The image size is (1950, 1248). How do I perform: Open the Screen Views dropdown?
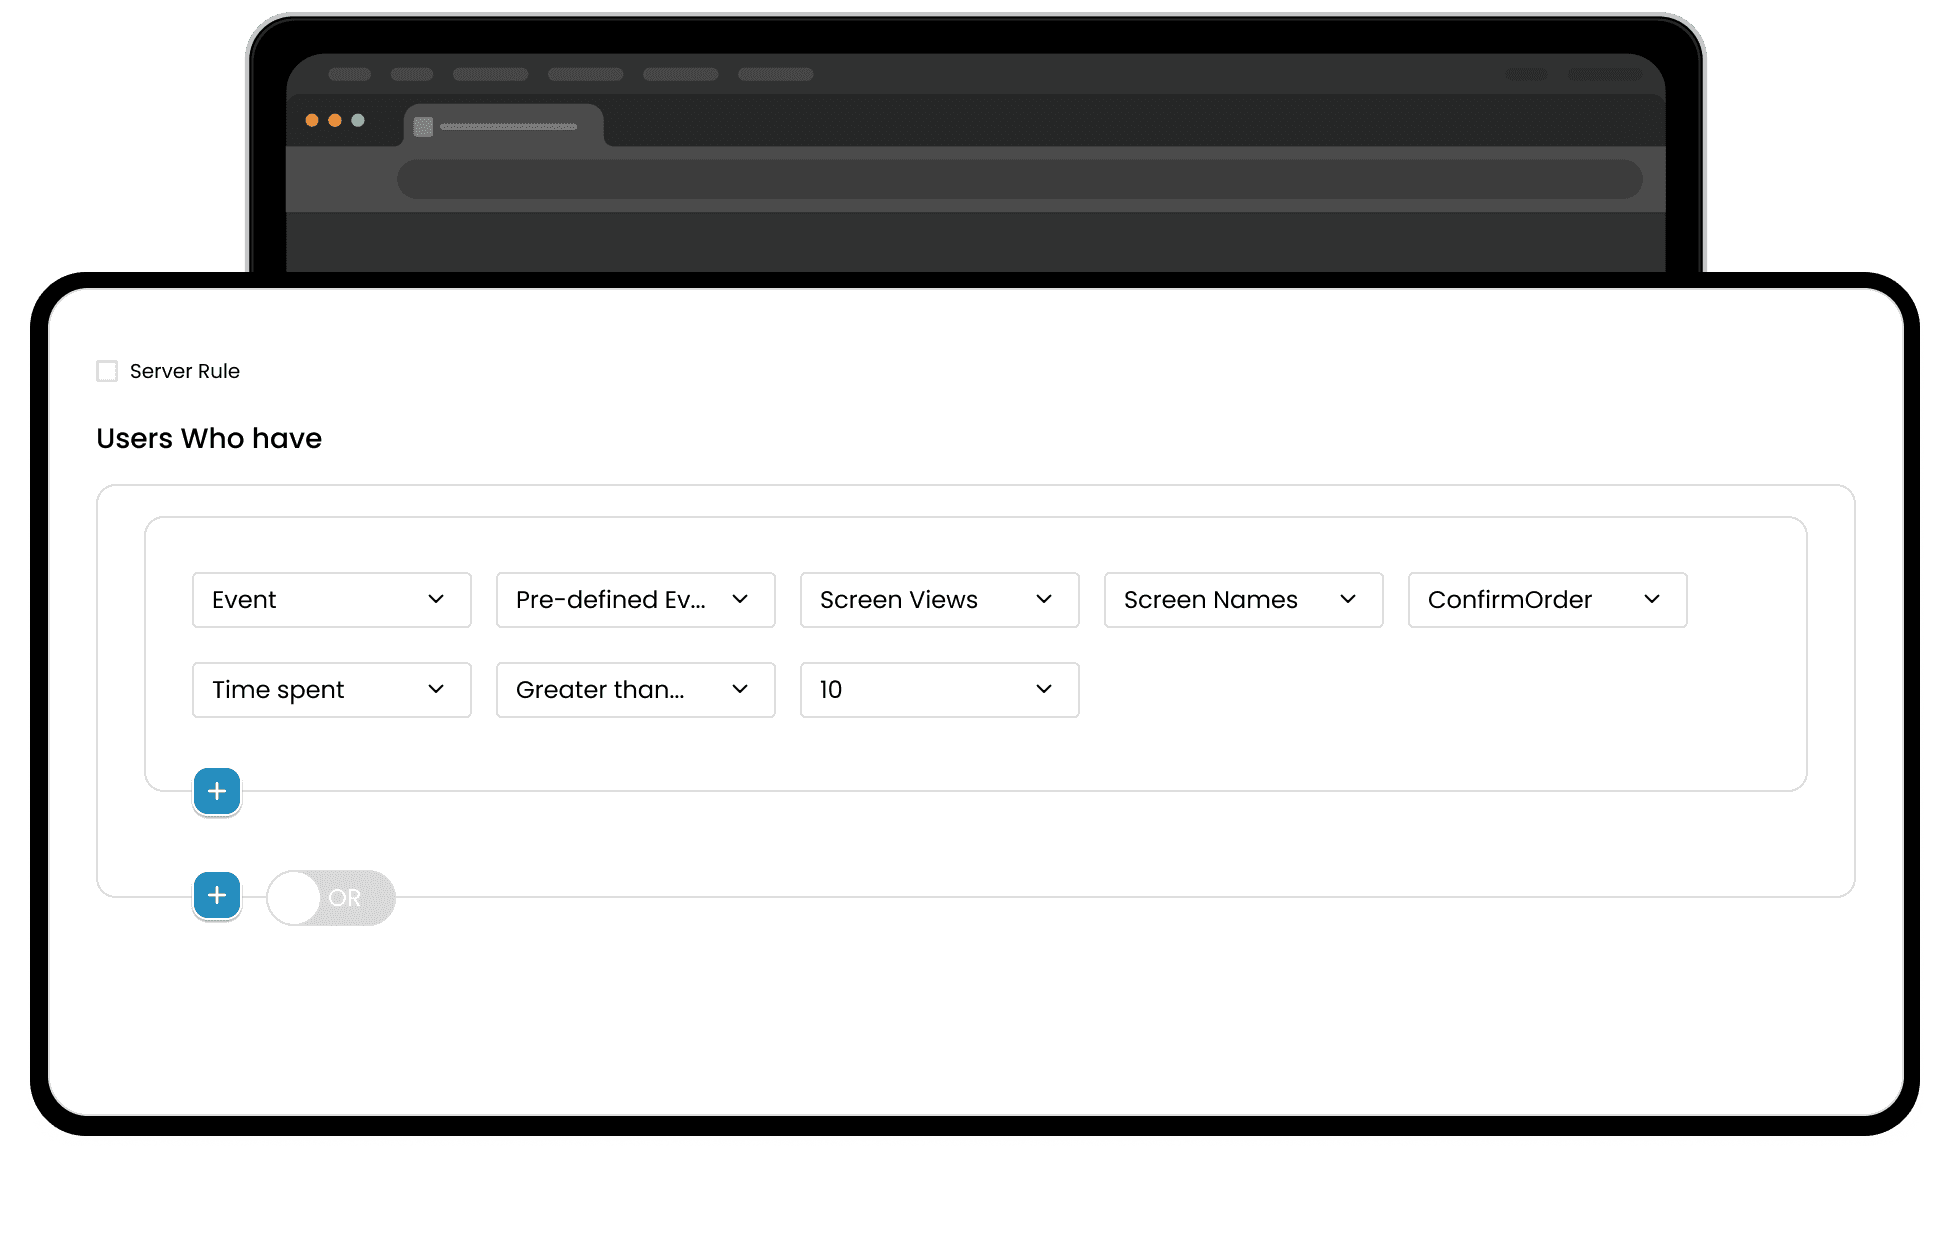coord(939,600)
